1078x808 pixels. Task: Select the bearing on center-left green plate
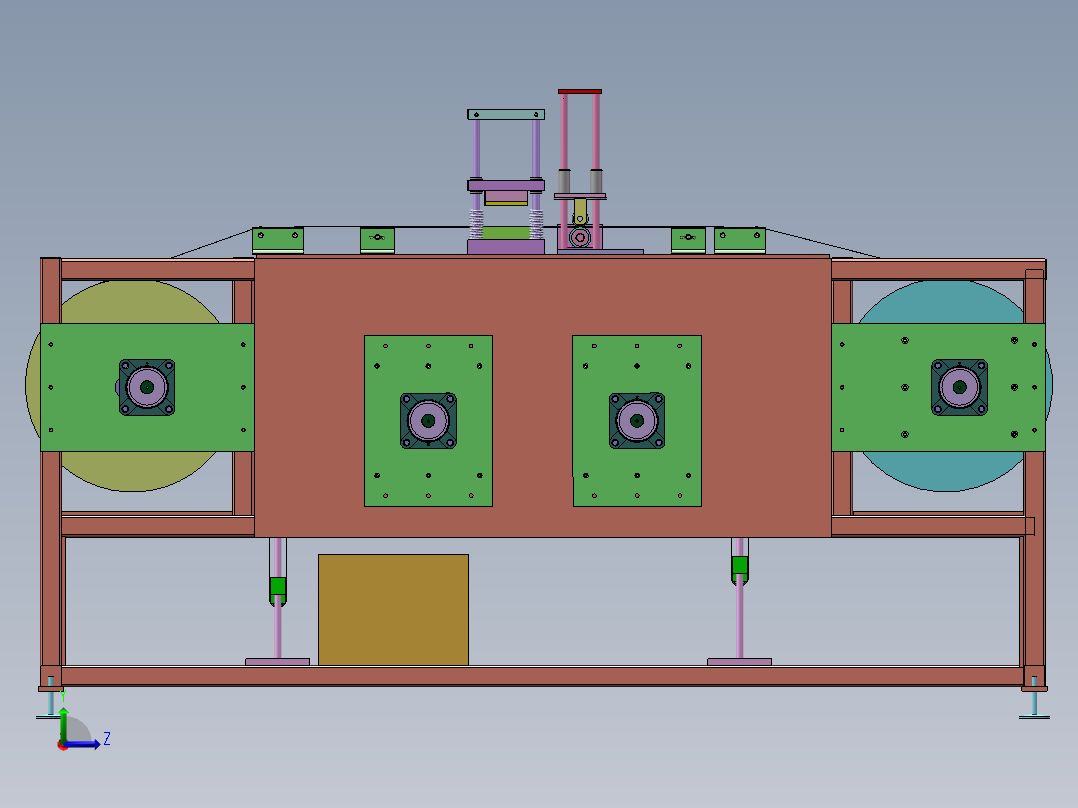[x=428, y=420]
